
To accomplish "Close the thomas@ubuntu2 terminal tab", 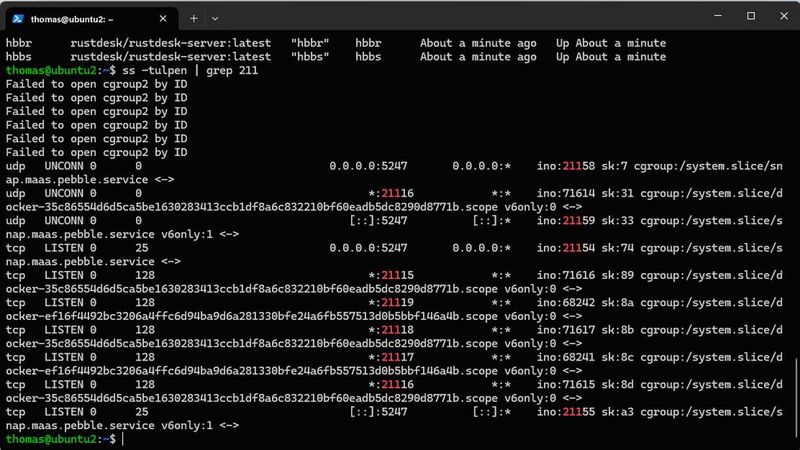I will 163,19.
